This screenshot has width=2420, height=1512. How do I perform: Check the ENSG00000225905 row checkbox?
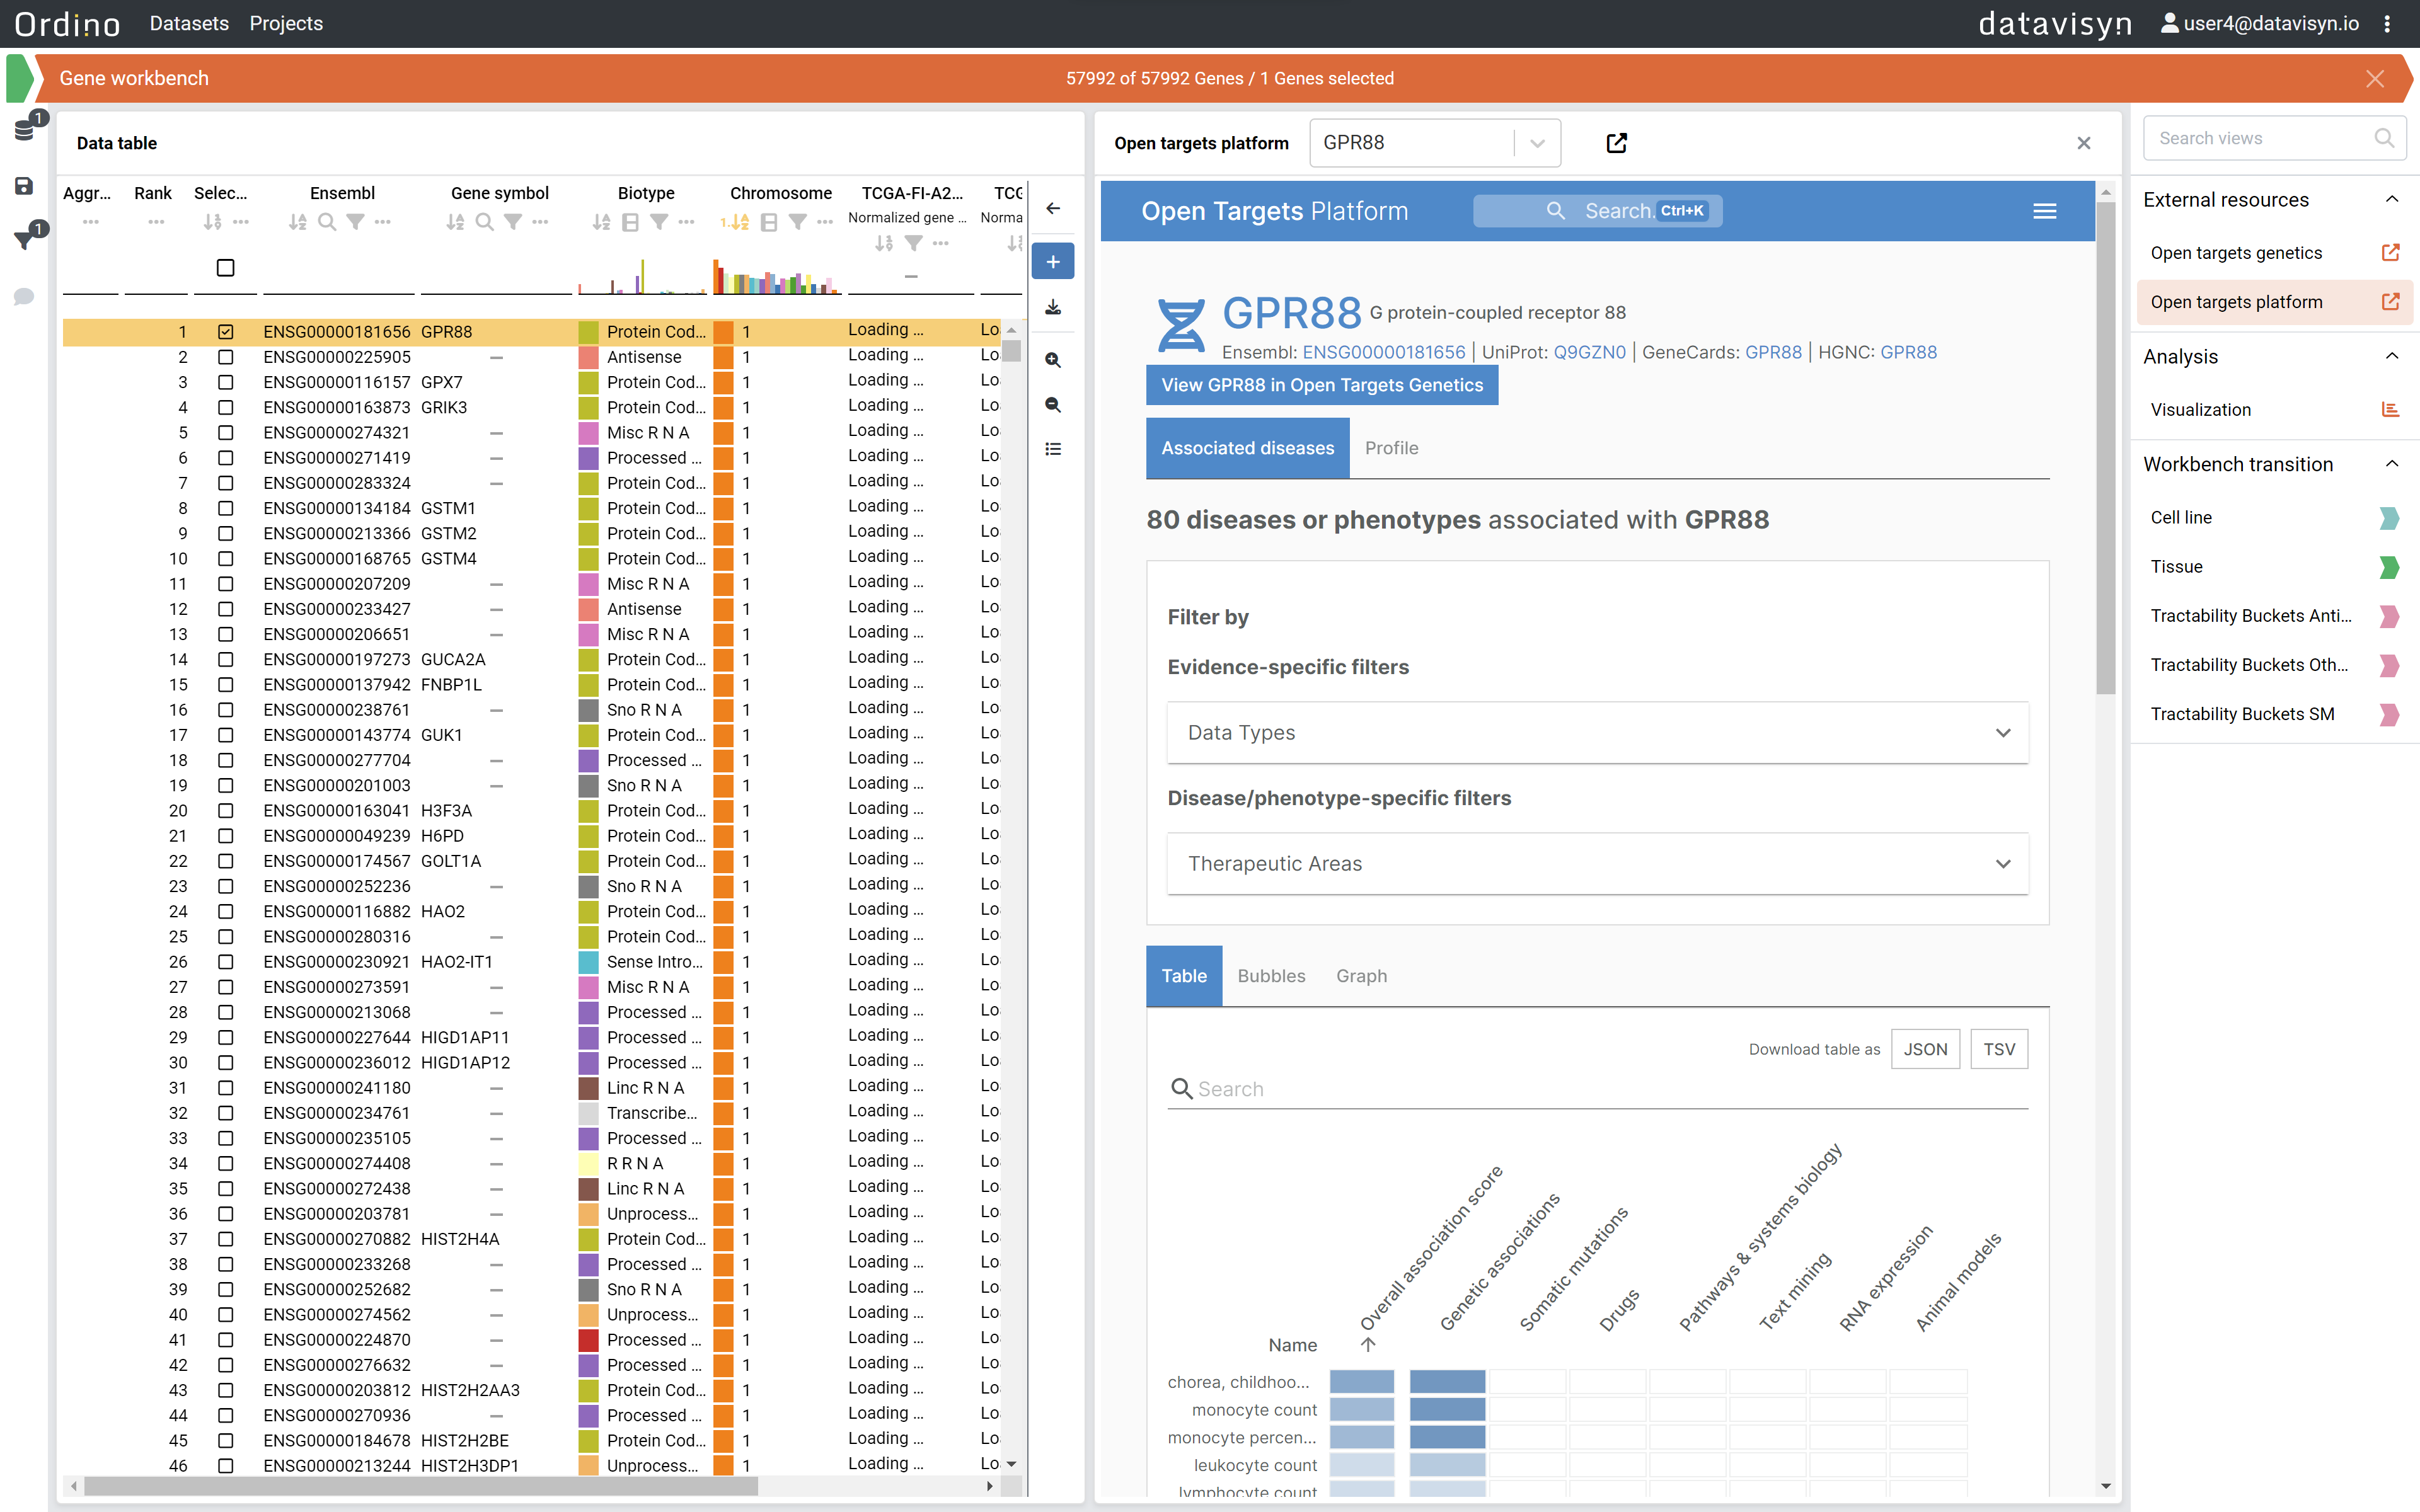(226, 357)
